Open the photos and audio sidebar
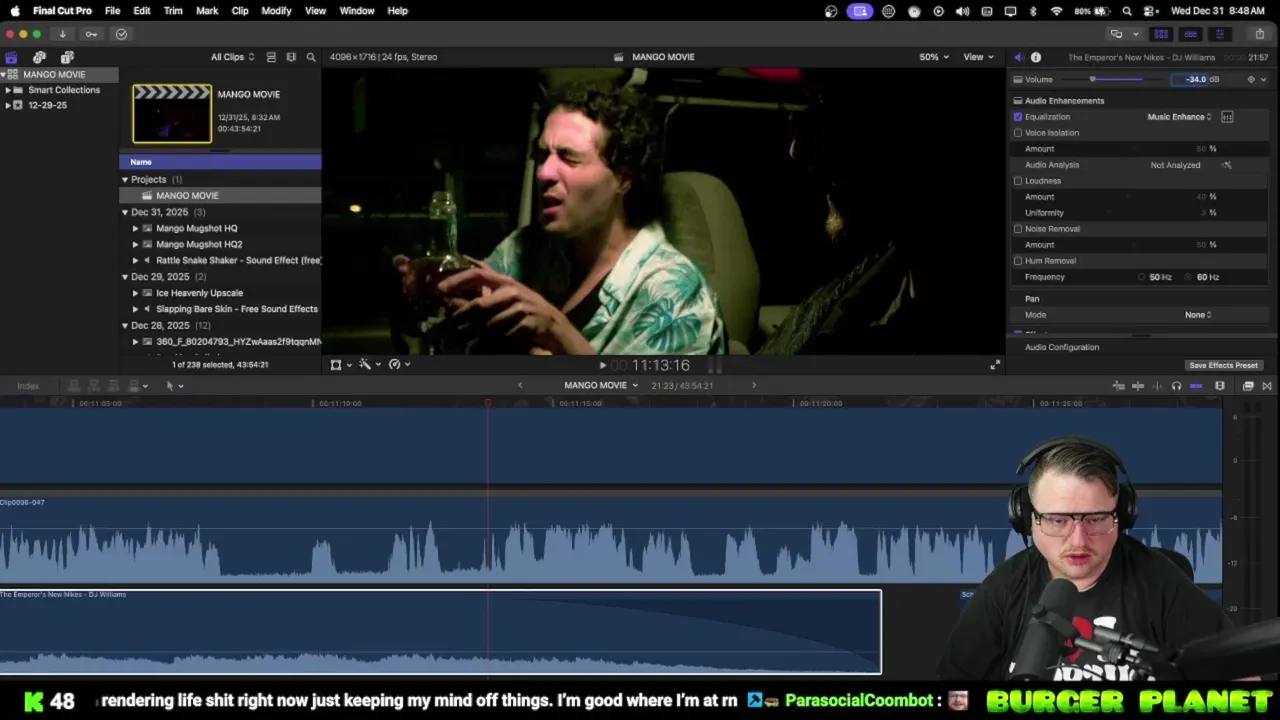This screenshot has height=720, width=1280. pos(39,57)
